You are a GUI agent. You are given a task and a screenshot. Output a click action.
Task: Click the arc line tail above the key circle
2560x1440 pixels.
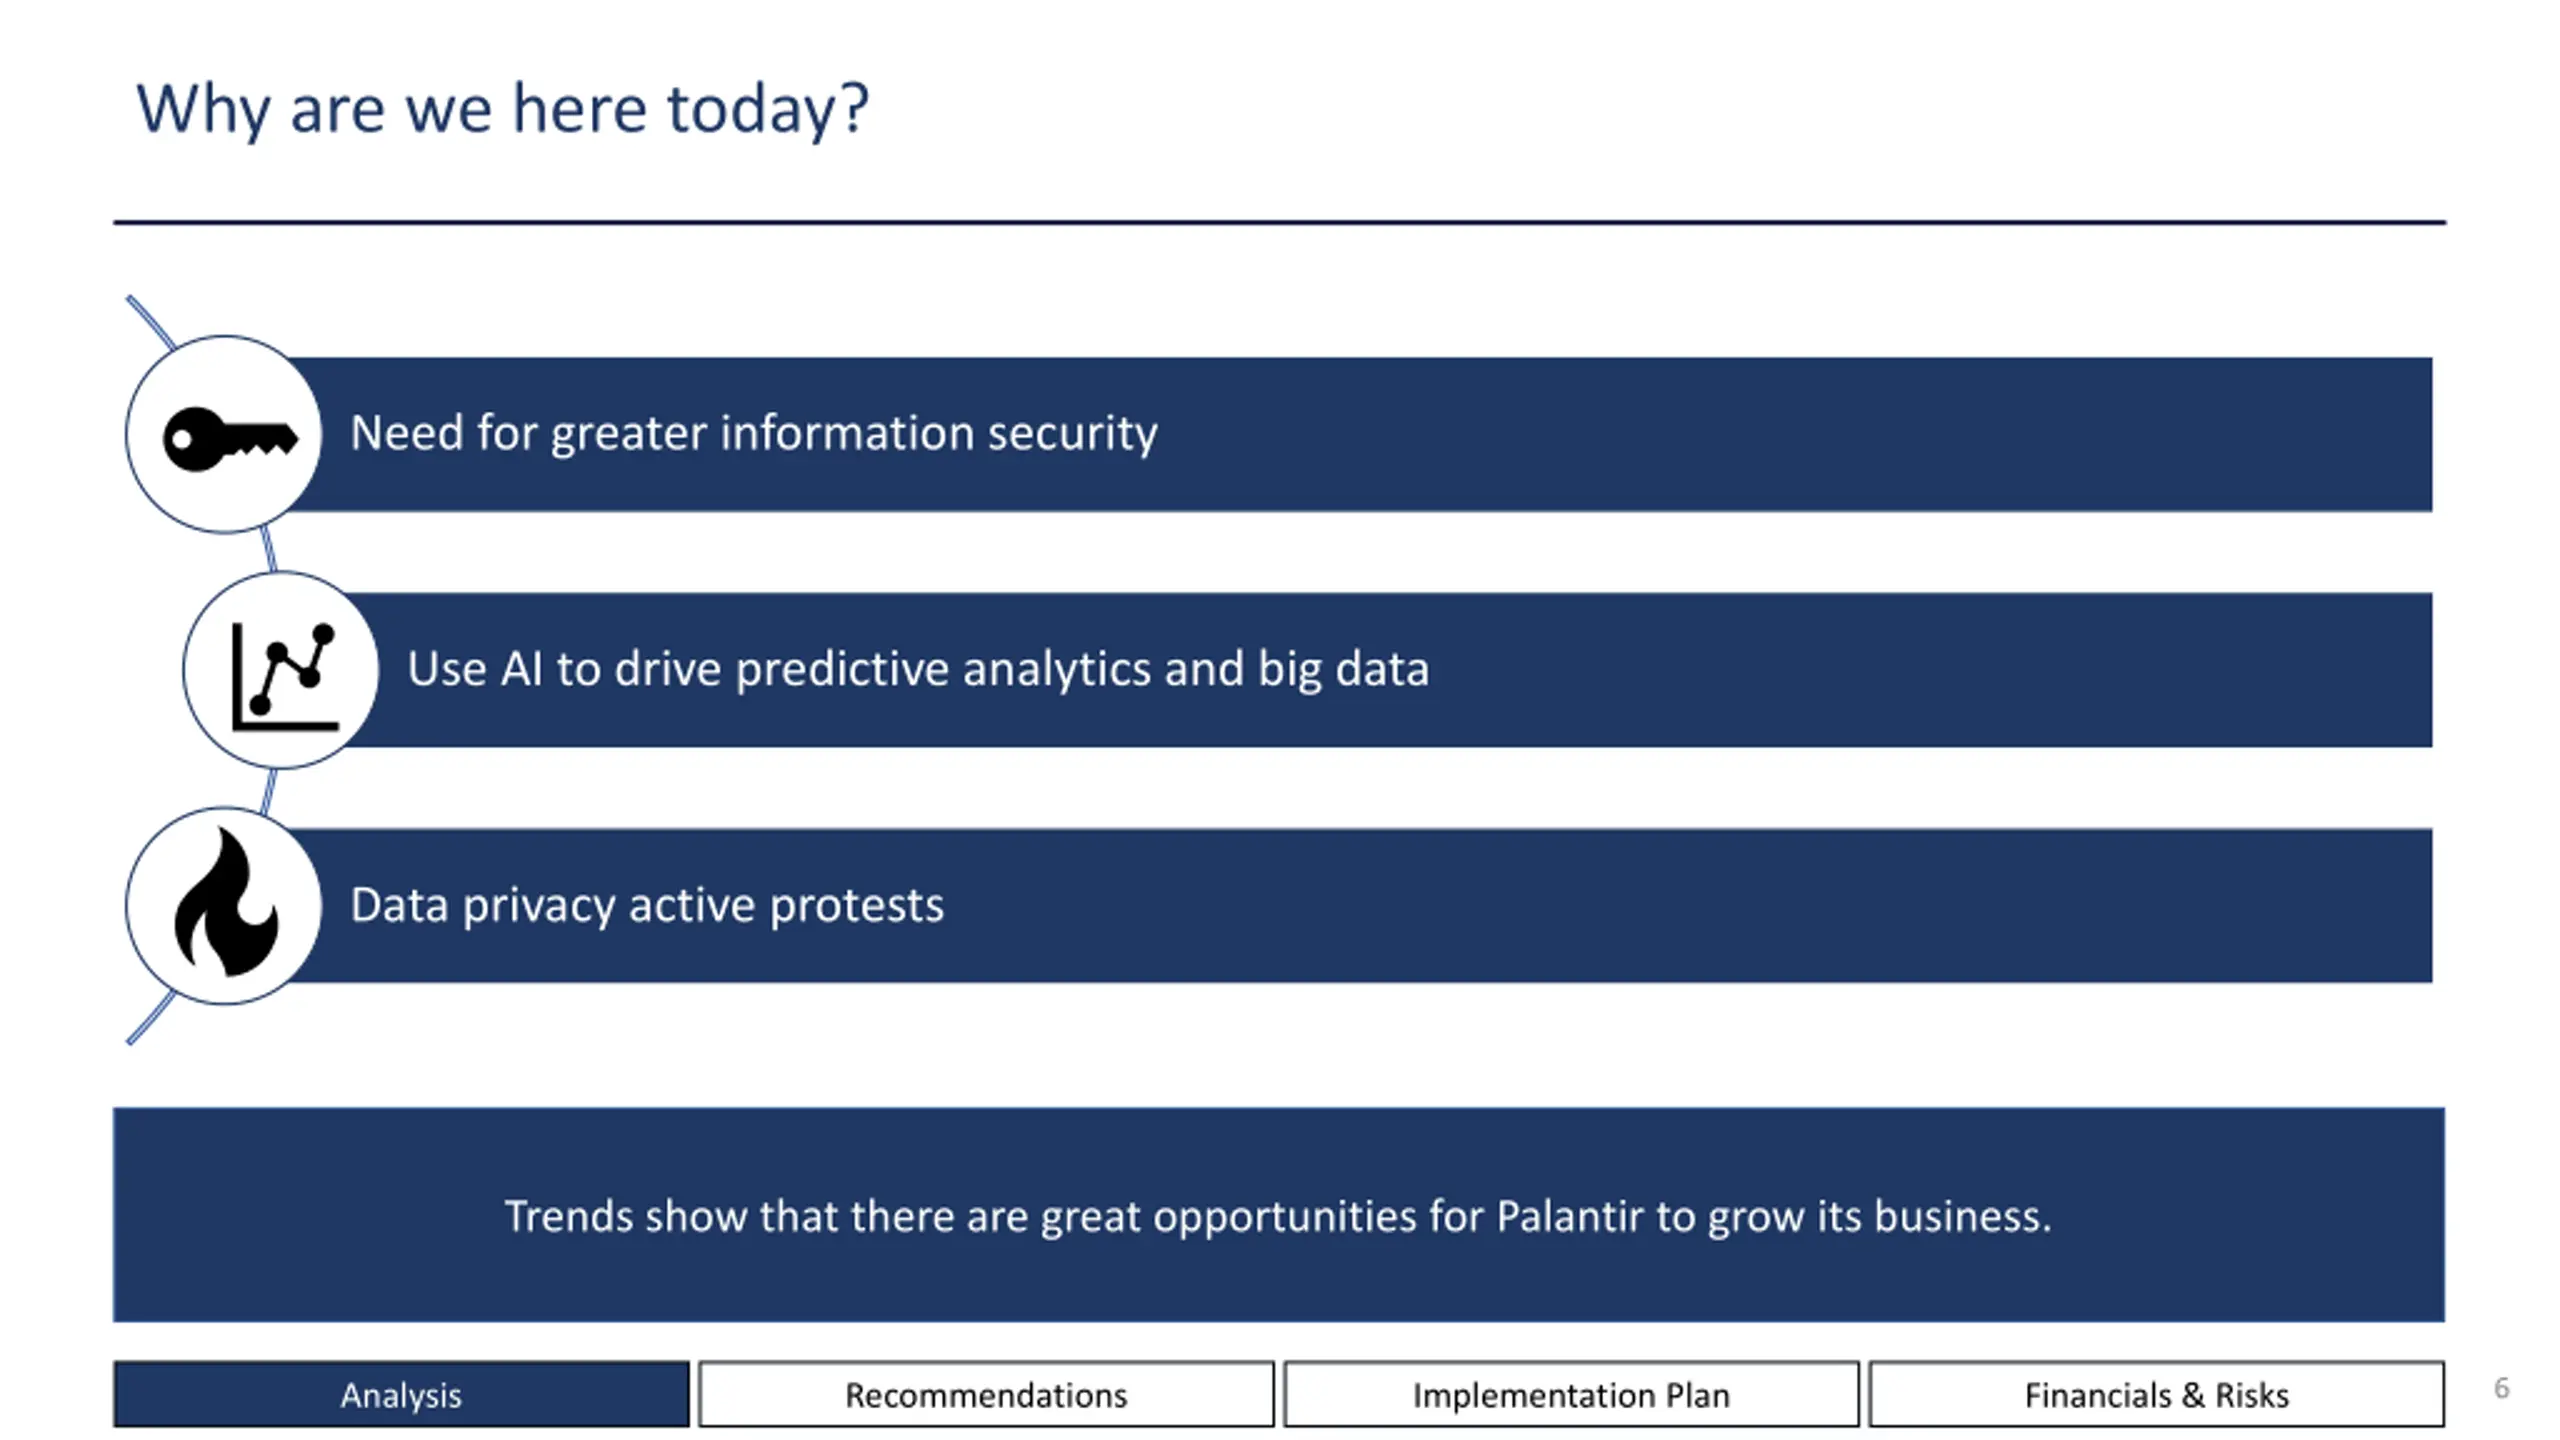150,320
